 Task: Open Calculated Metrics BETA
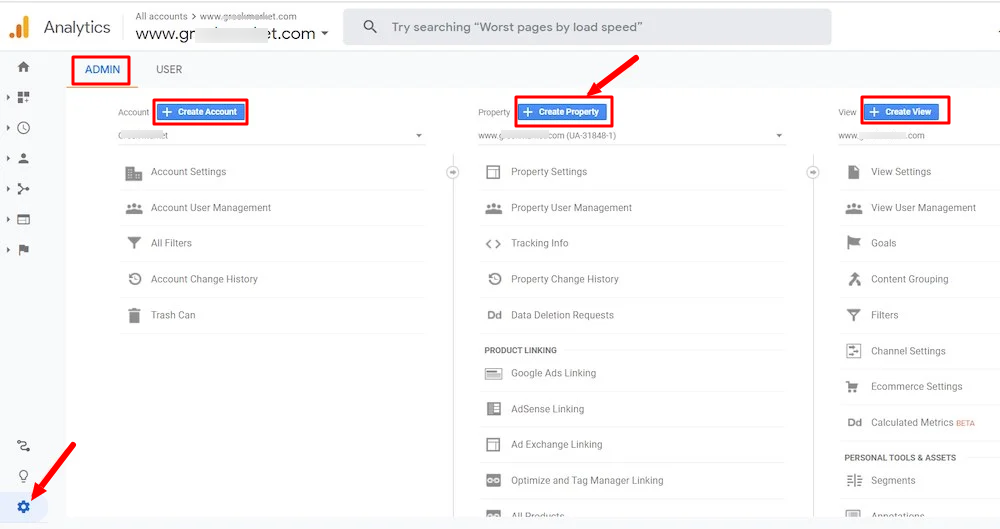click(922, 422)
